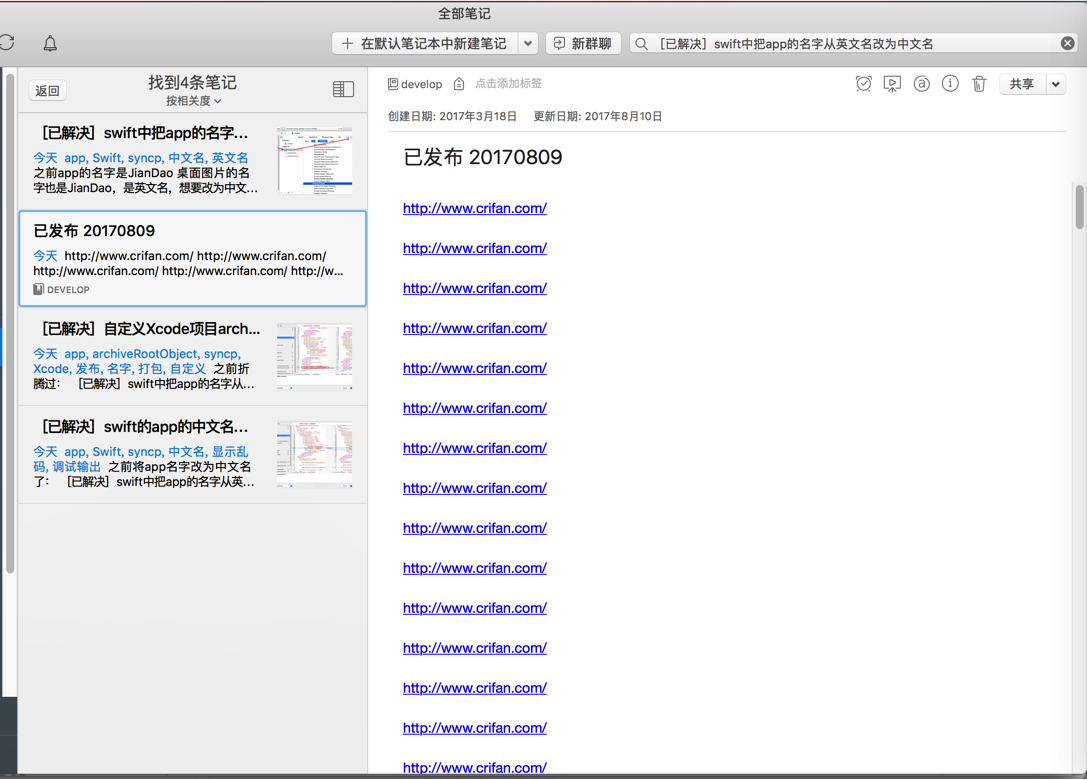Image resolution: width=1087 pixels, height=780 pixels.
Task: Clear the search field with the X icon
Action: [x=1068, y=43]
